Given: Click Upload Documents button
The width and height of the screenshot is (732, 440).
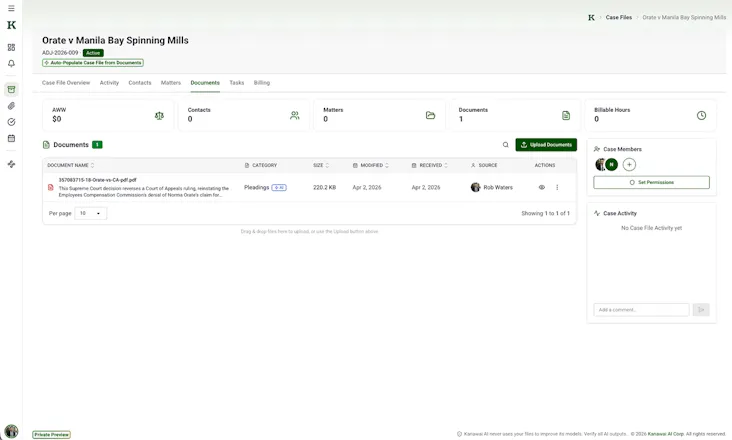Looking at the screenshot, I should click(546, 145).
